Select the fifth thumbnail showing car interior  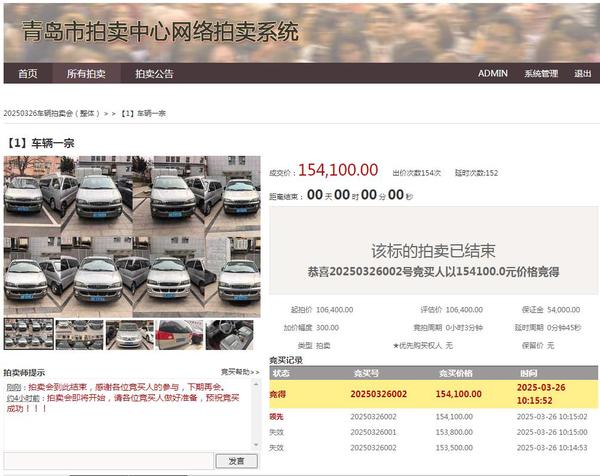[x=231, y=334]
